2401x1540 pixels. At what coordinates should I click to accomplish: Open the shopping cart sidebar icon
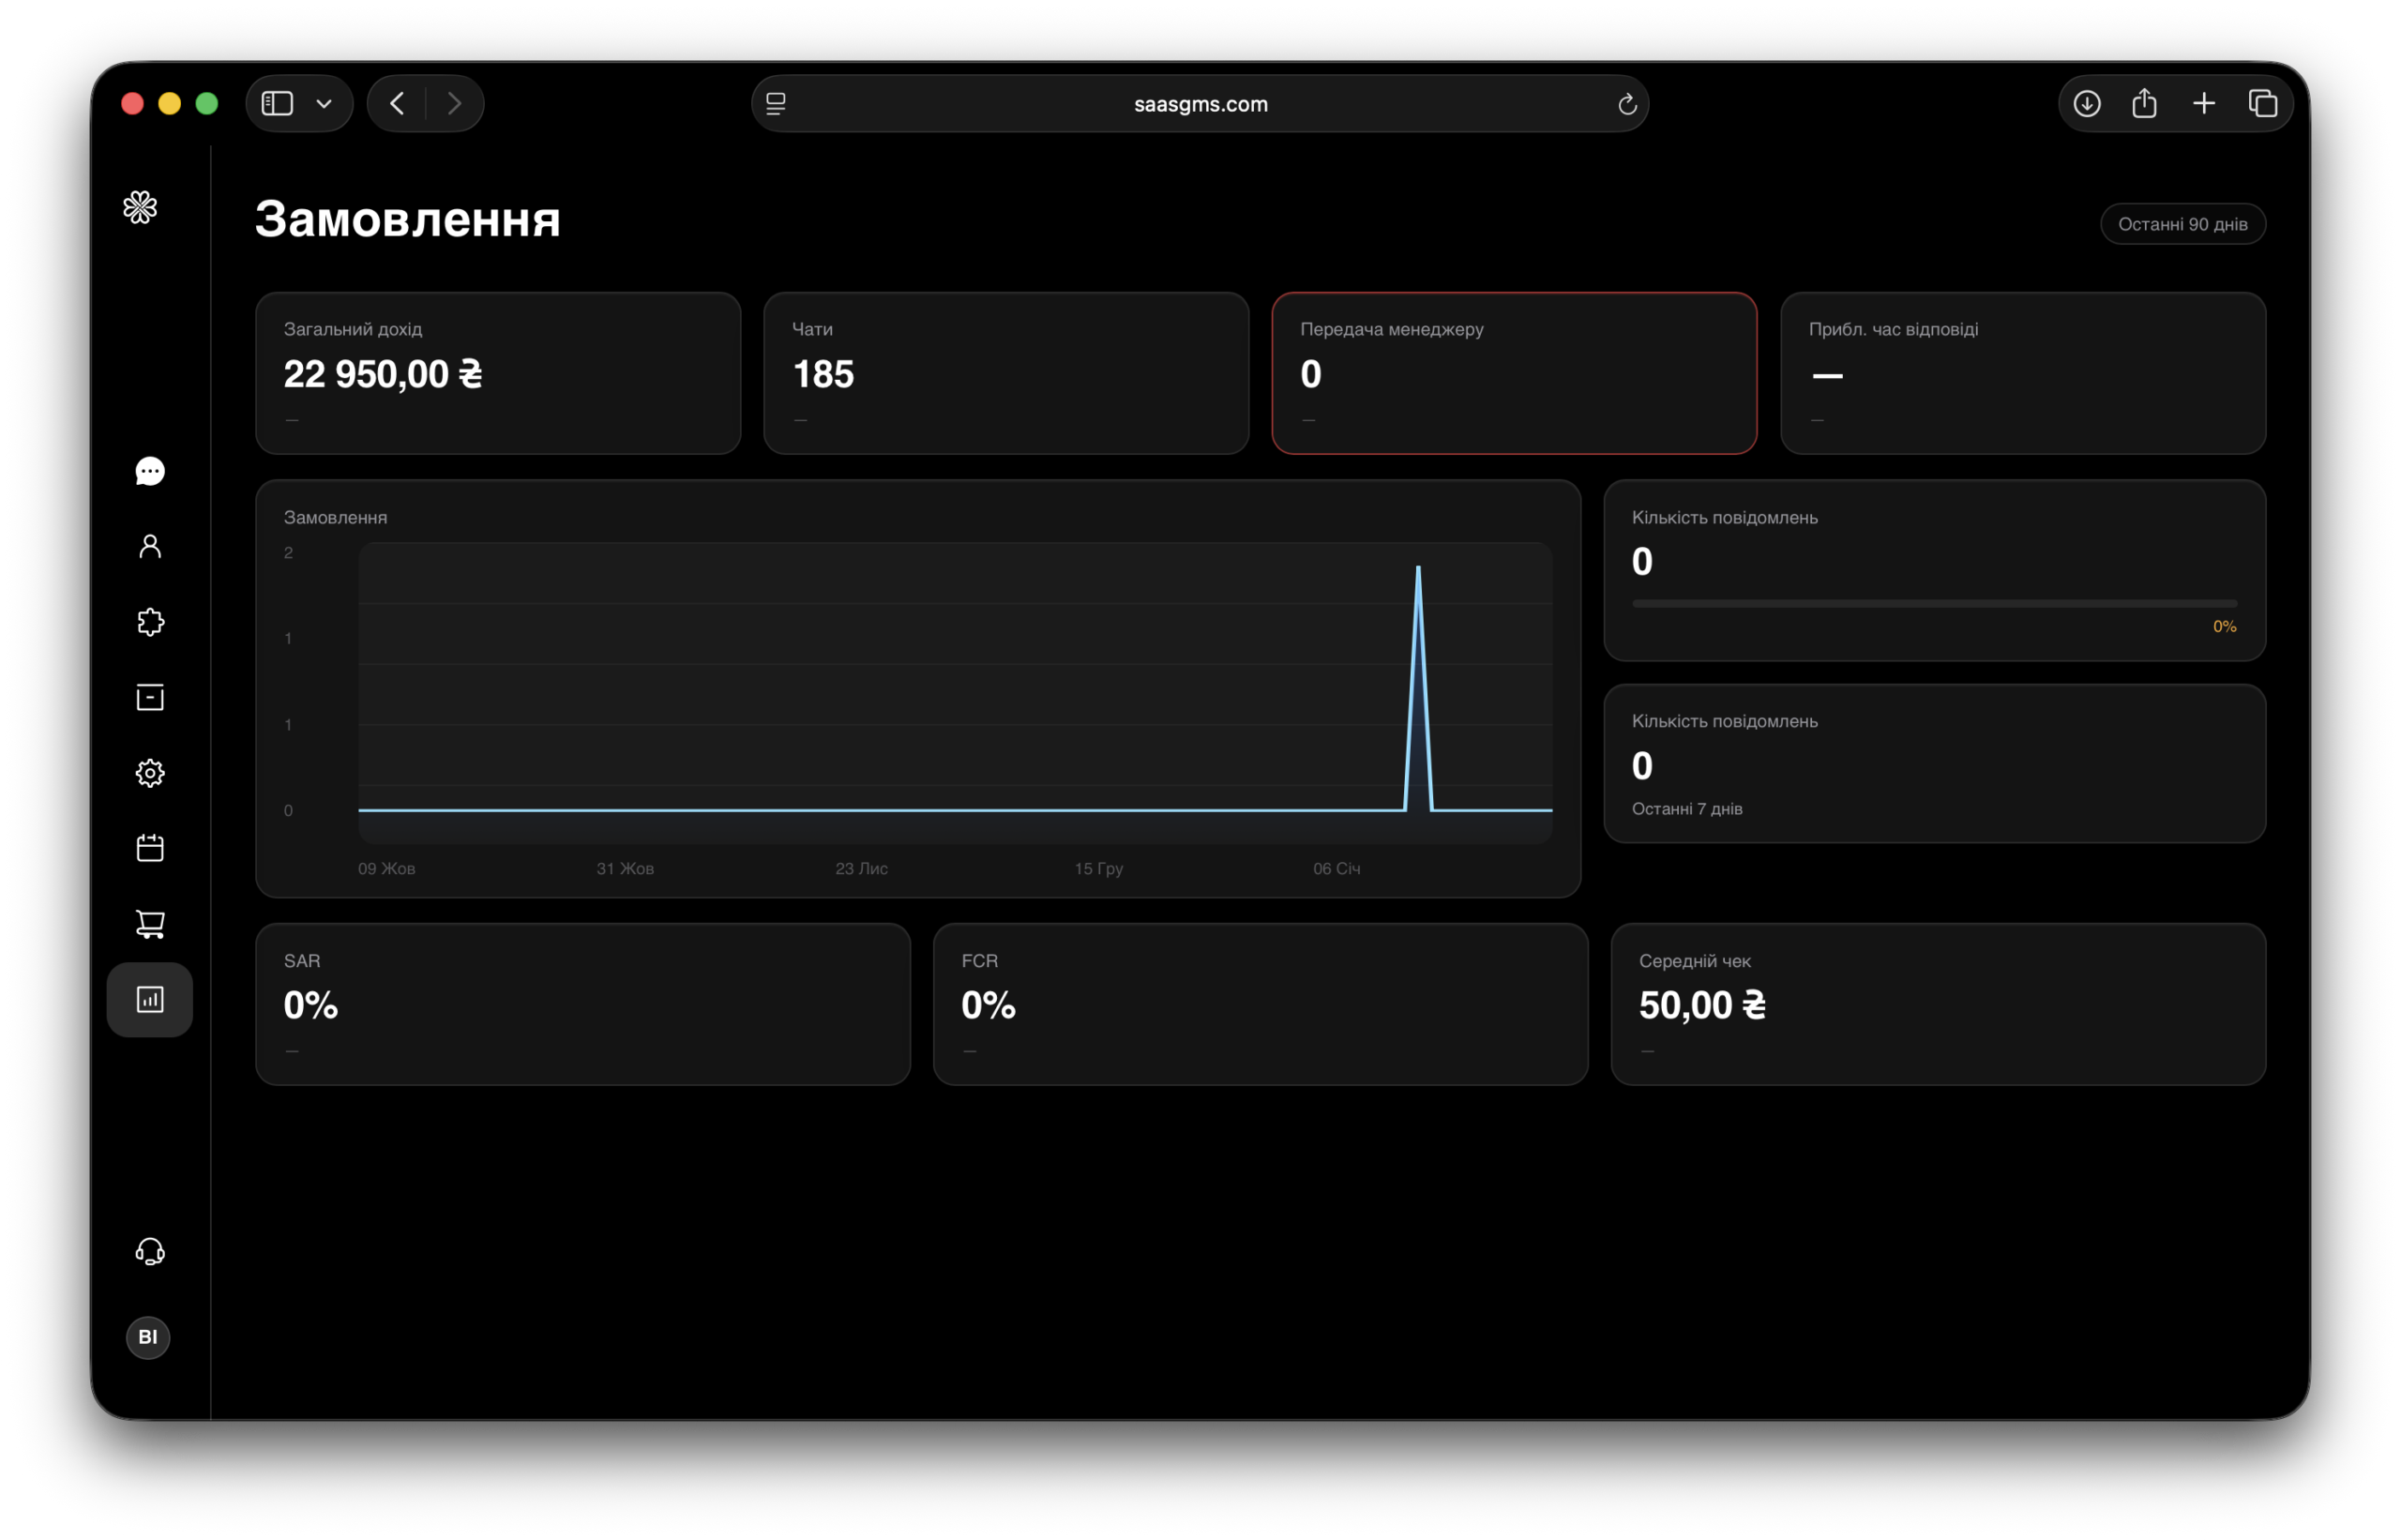click(x=150, y=923)
